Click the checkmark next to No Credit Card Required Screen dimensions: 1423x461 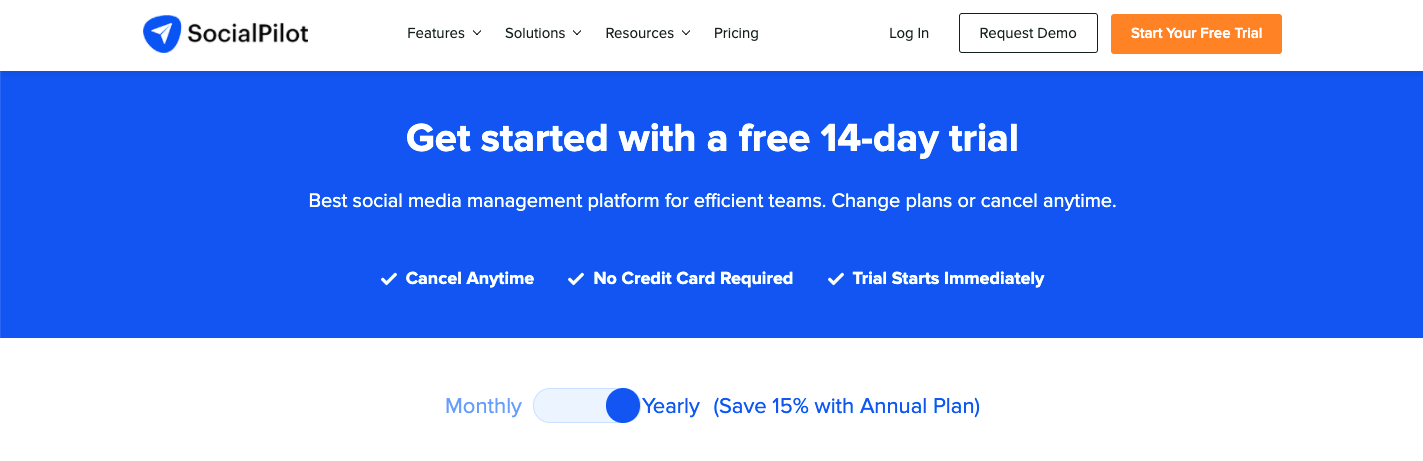coord(576,279)
